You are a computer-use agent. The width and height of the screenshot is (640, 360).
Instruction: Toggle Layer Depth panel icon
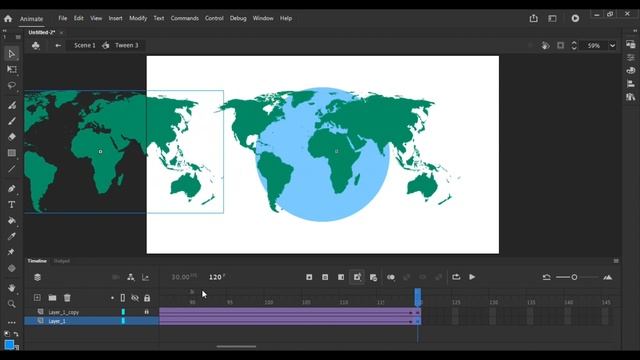[146, 277]
